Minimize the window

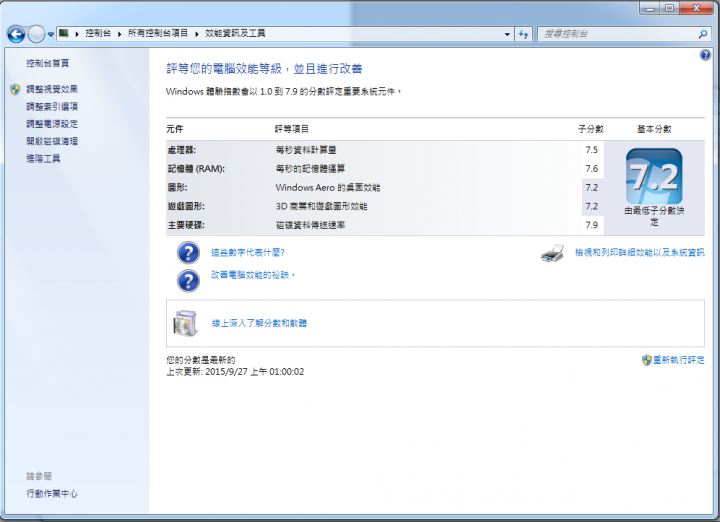click(650, 8)
